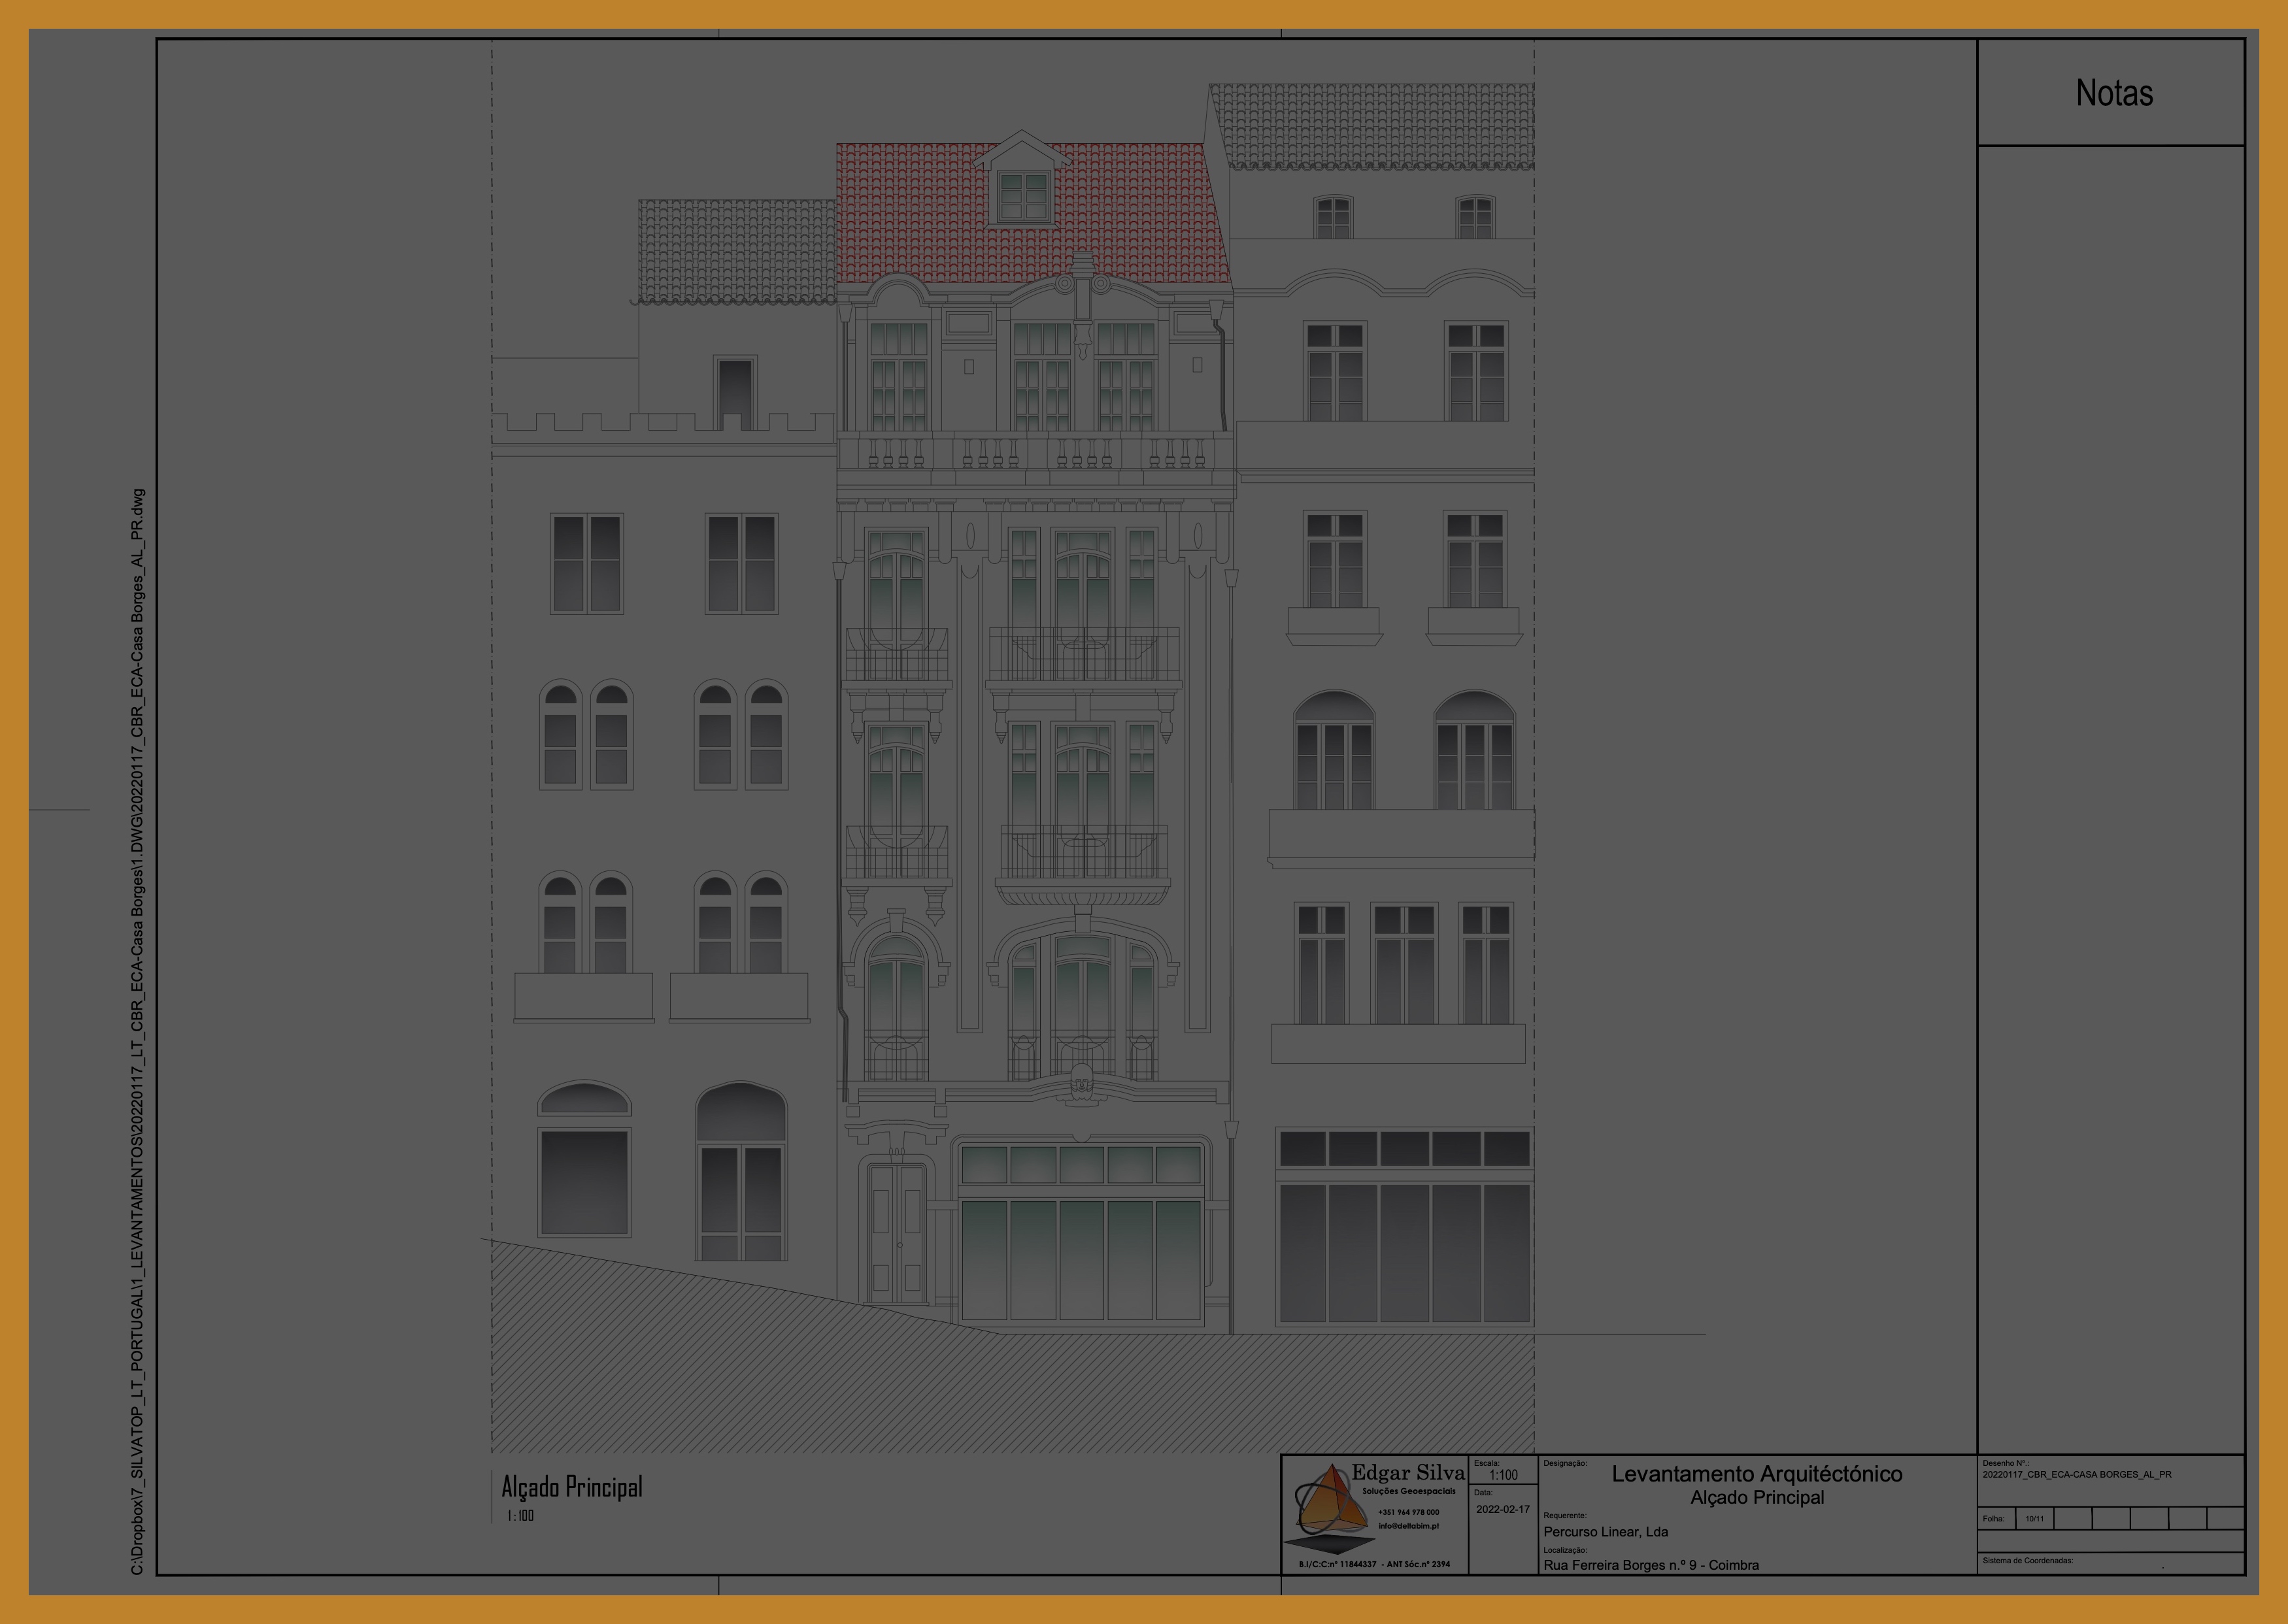
Task: Click the "Percurso Linear, Lda" requester text
Action: pos(1606,1532)
